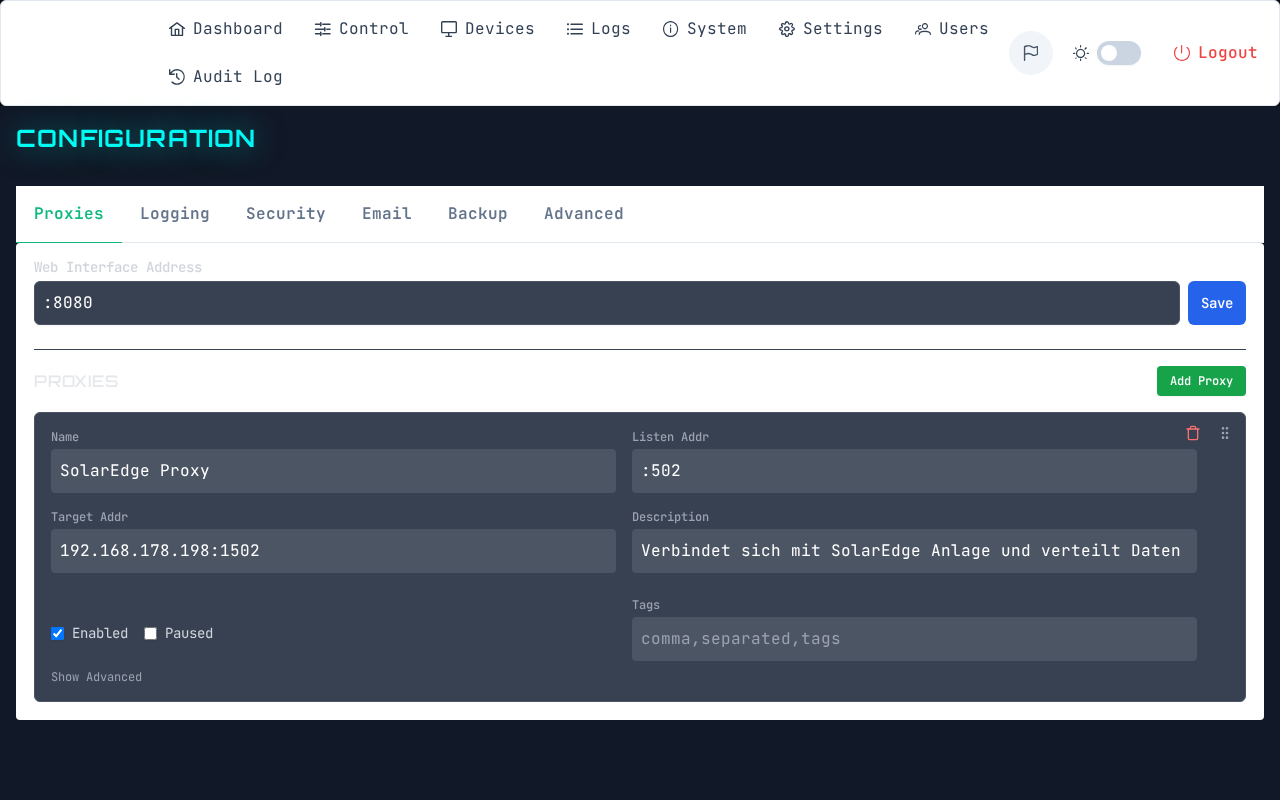
Task: Open the System information page
Action: (704, 28)
